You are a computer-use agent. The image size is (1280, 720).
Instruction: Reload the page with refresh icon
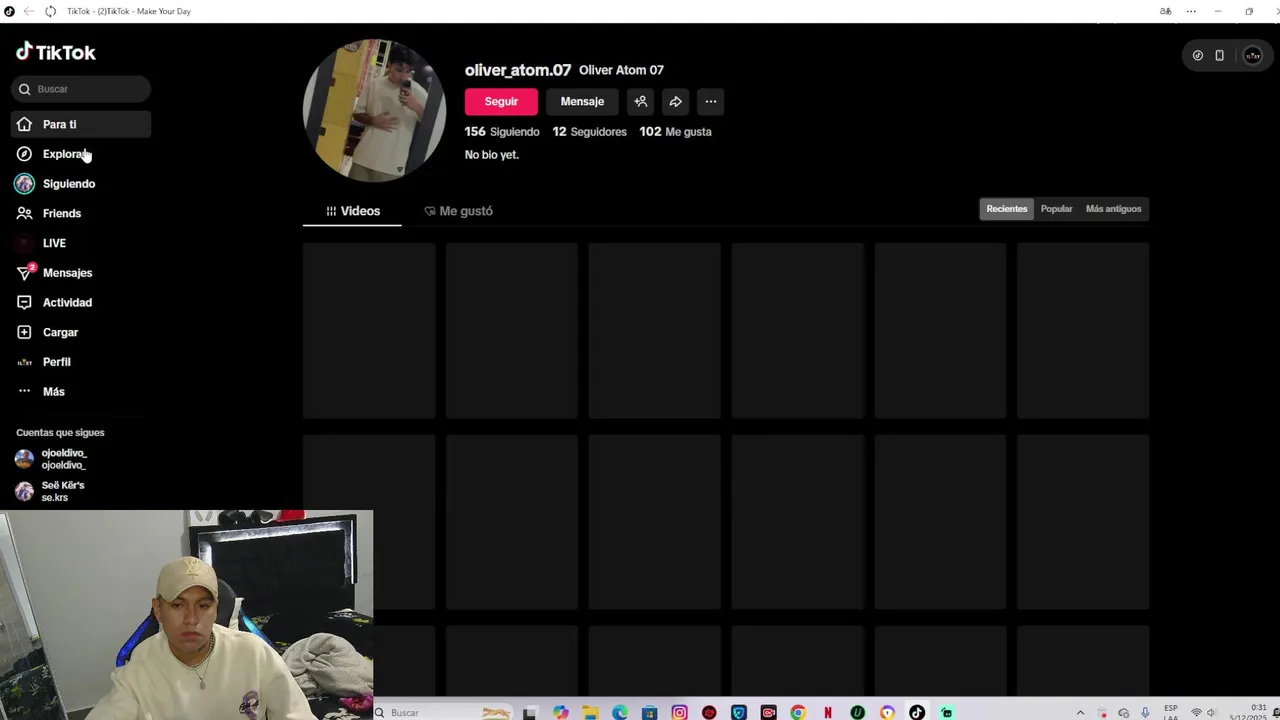point(50,11)
